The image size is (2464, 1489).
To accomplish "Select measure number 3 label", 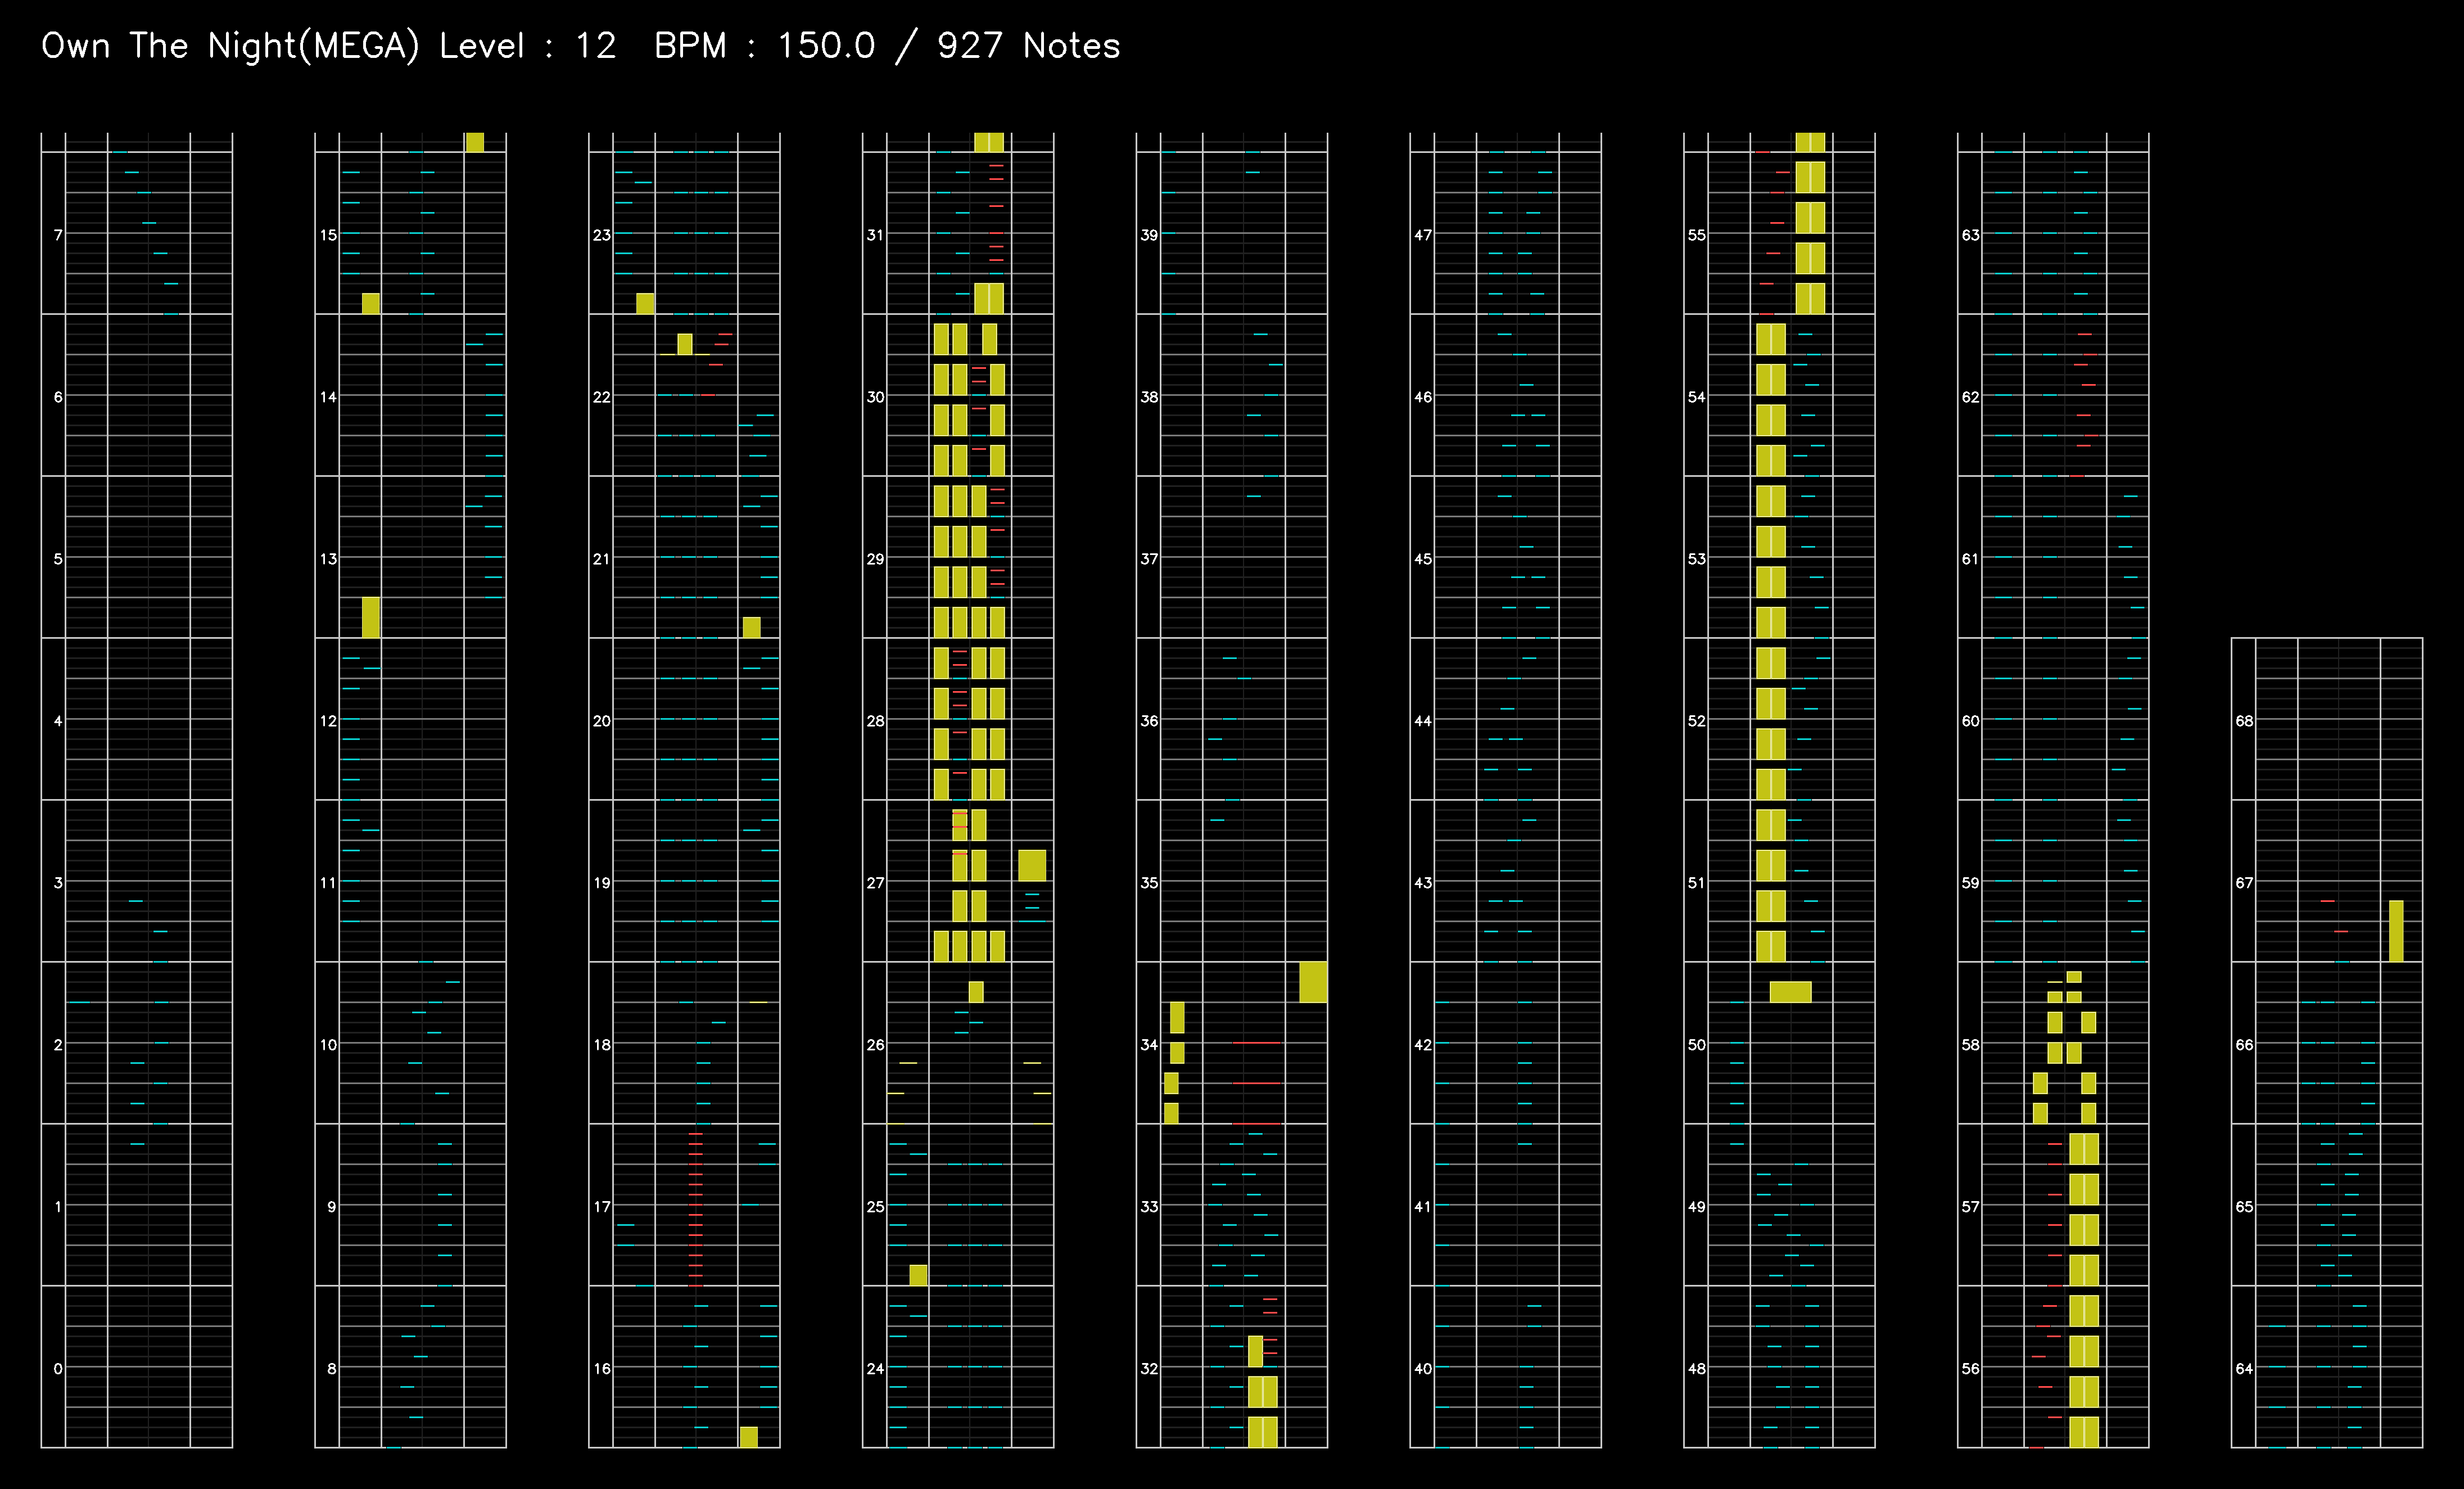I will coord(58,882).
